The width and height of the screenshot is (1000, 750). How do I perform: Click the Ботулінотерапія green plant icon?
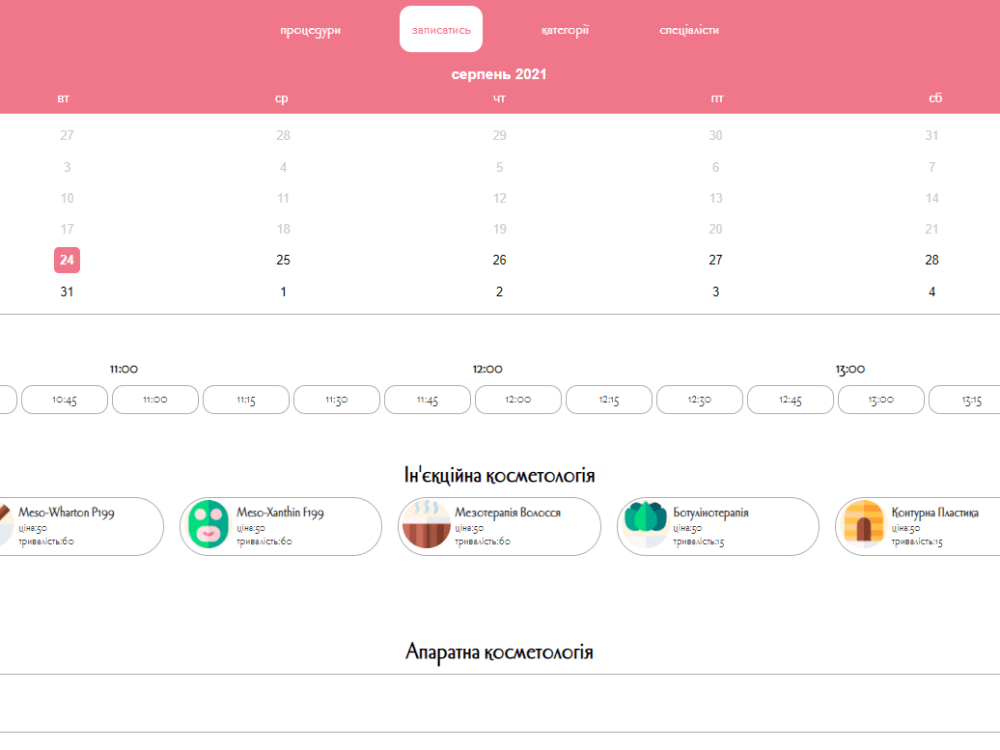click(x=645, y=524)
